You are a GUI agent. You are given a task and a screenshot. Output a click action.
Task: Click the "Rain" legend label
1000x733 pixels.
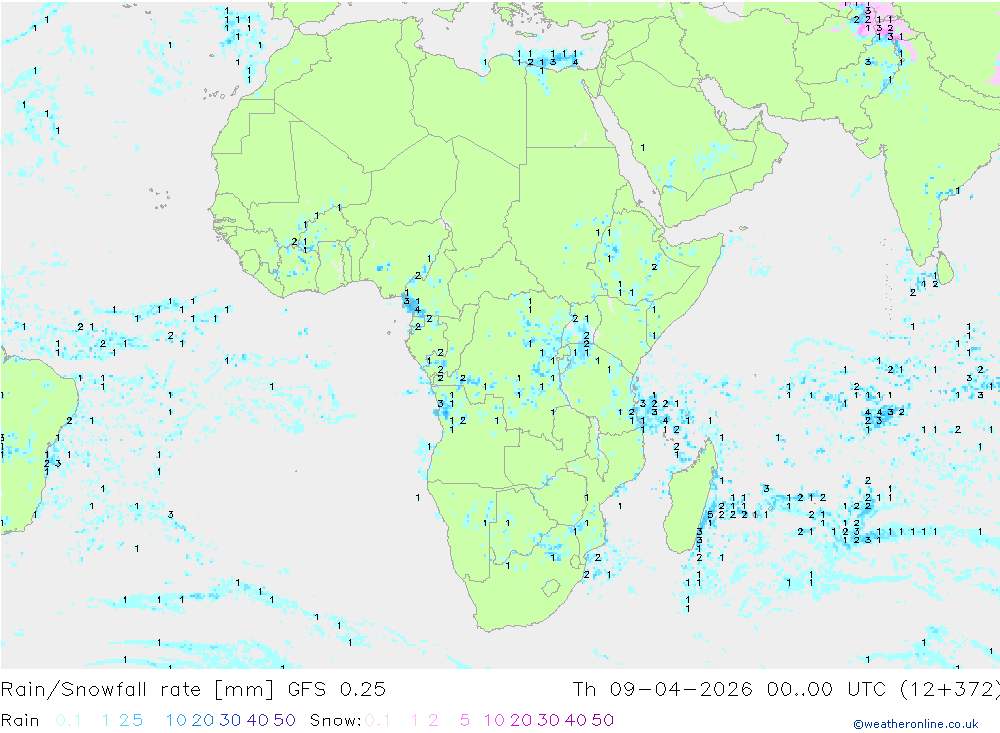[x=20, y=720]
